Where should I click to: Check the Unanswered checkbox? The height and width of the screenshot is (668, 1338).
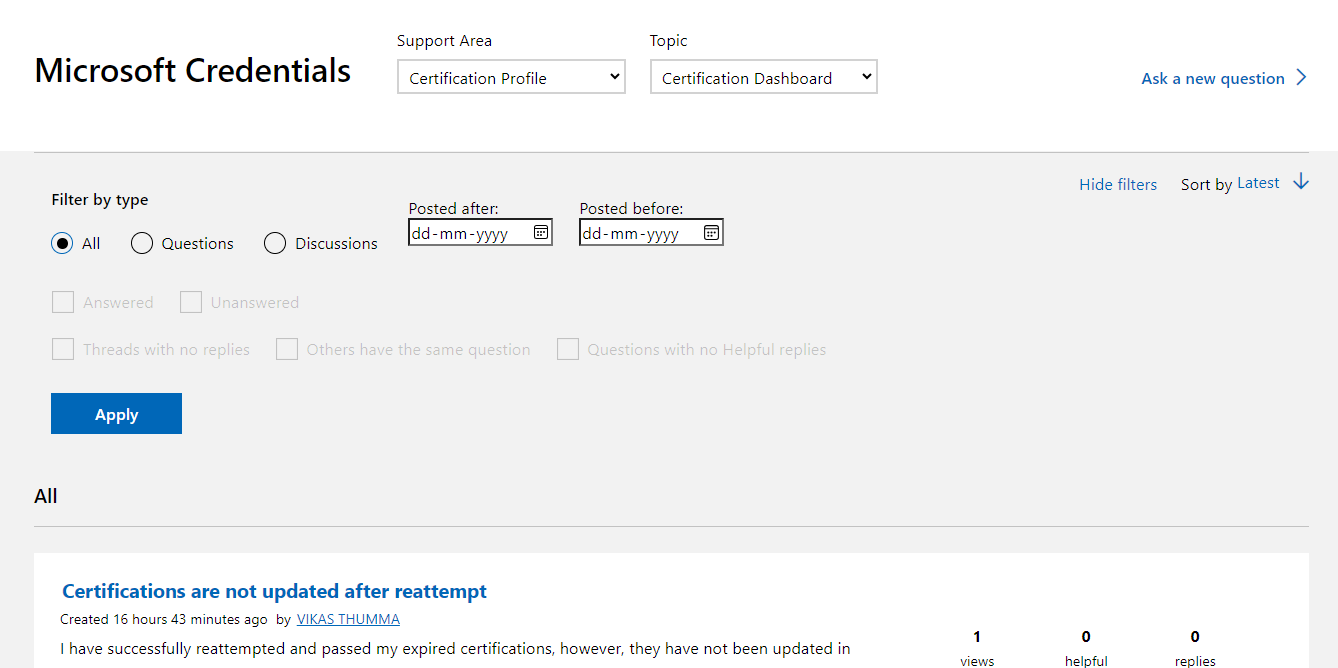tap(191, 302)
